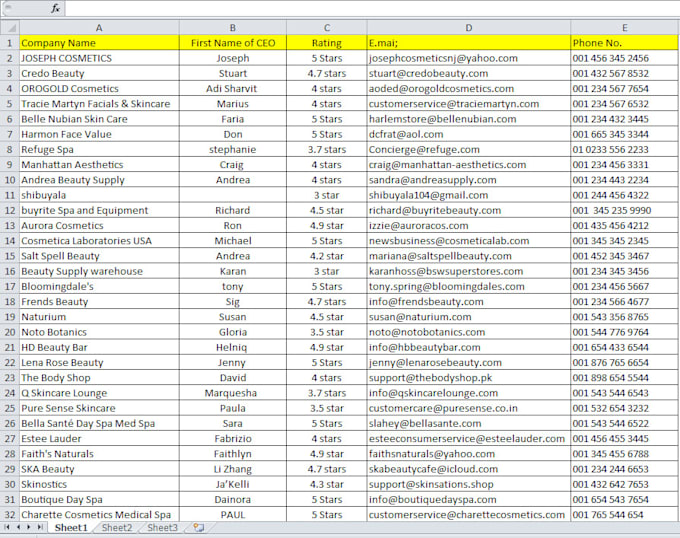This screenshot has height=538, width=680.
Task: Click the Phone No. header cell
Action: pyautogui.click(x=624, y=43)
